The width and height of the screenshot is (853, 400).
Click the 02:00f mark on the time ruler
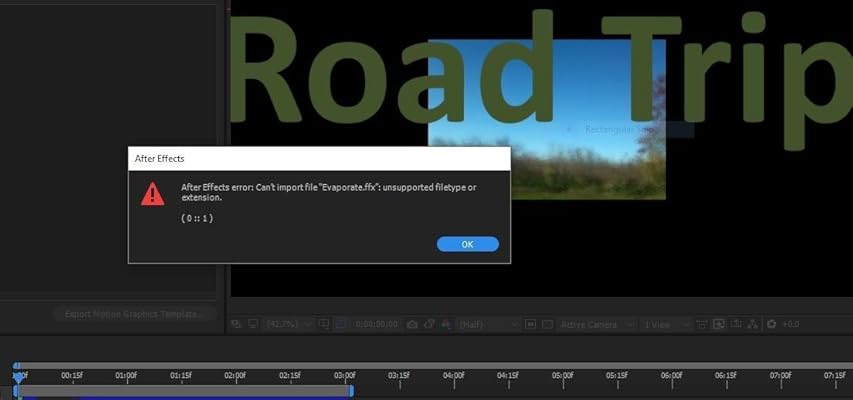pyautogui.click(x=236, y=376)
